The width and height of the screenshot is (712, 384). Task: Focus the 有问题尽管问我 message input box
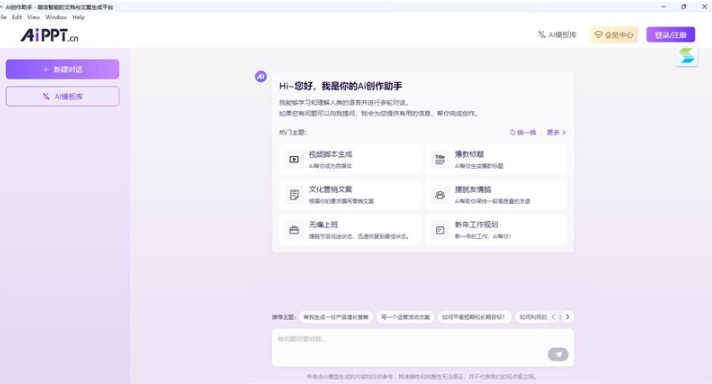423,348
